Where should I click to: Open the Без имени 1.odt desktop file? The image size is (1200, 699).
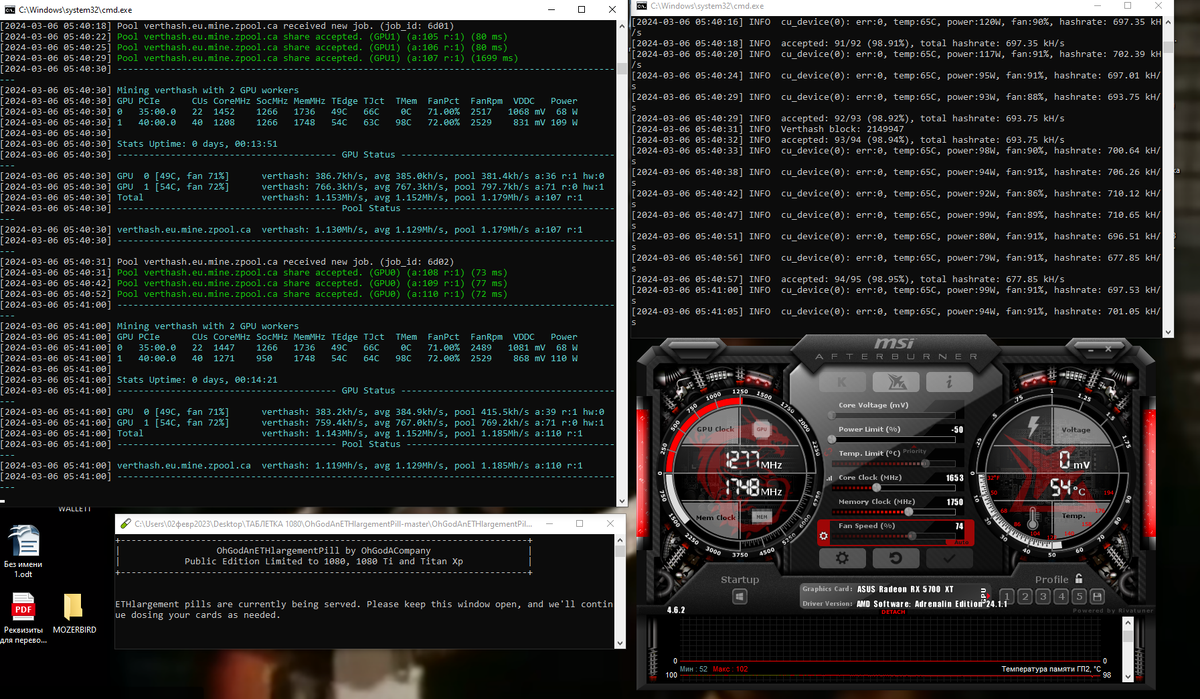click(x=23, y=552)
